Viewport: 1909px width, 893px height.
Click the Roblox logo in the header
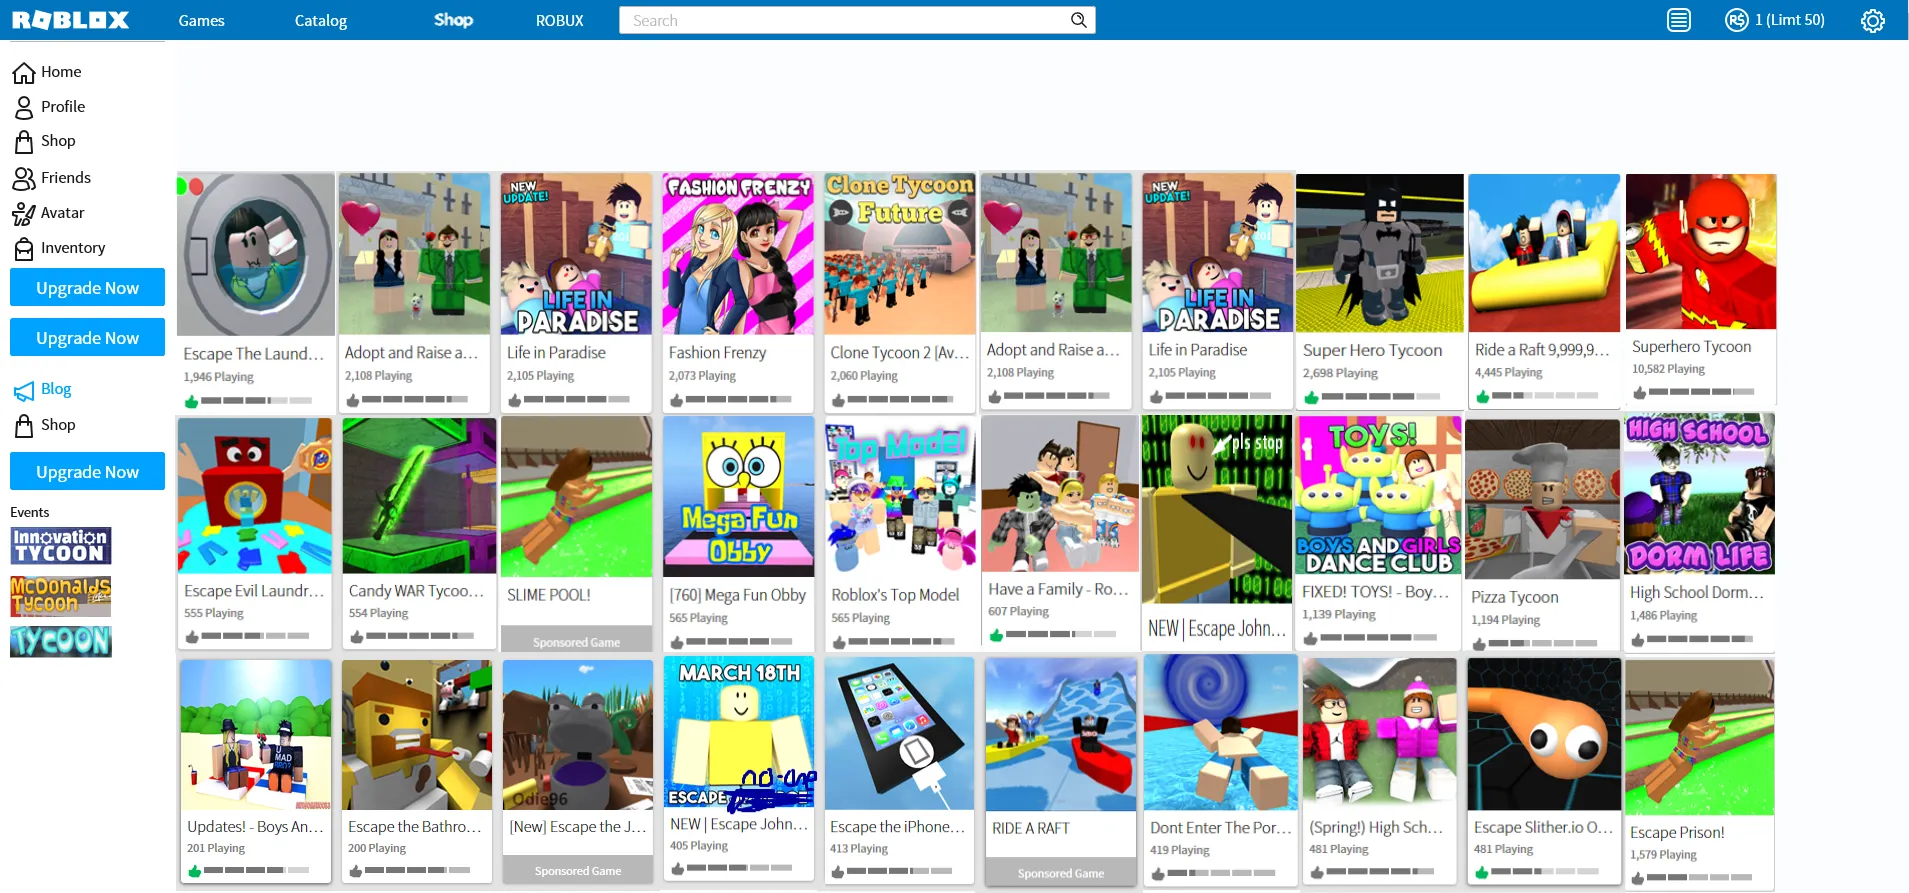(70, 20)
